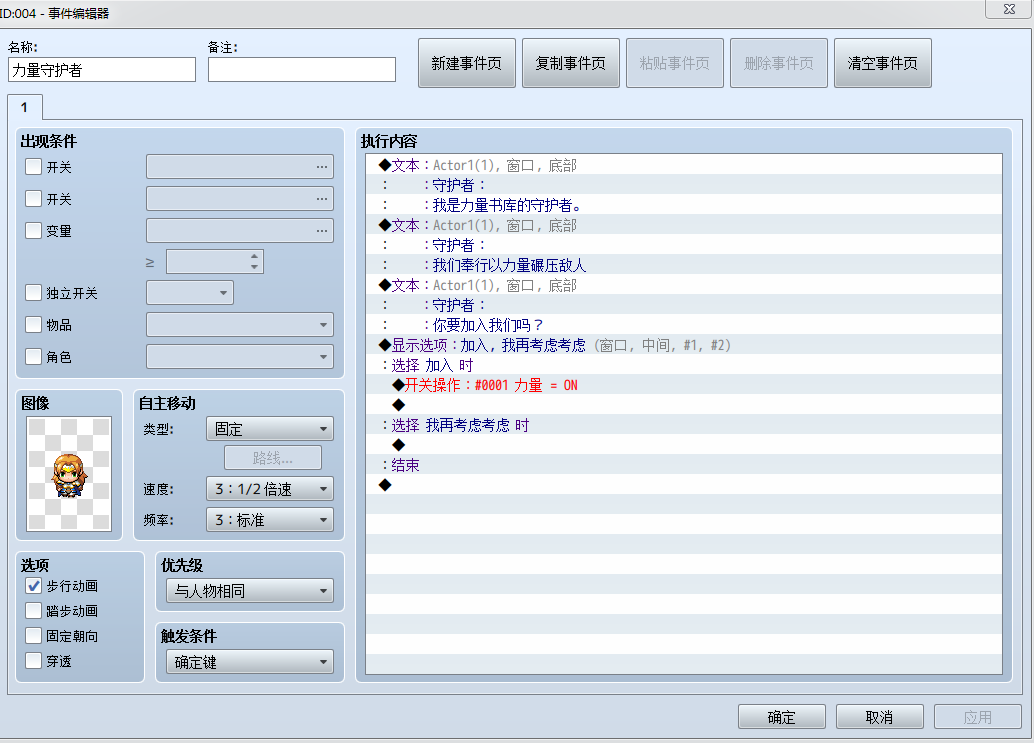The height and width of the screenshot is (743, 1034).
Task: Select the red 开关操作 #0001 力量 command
Action: [684, 385]
